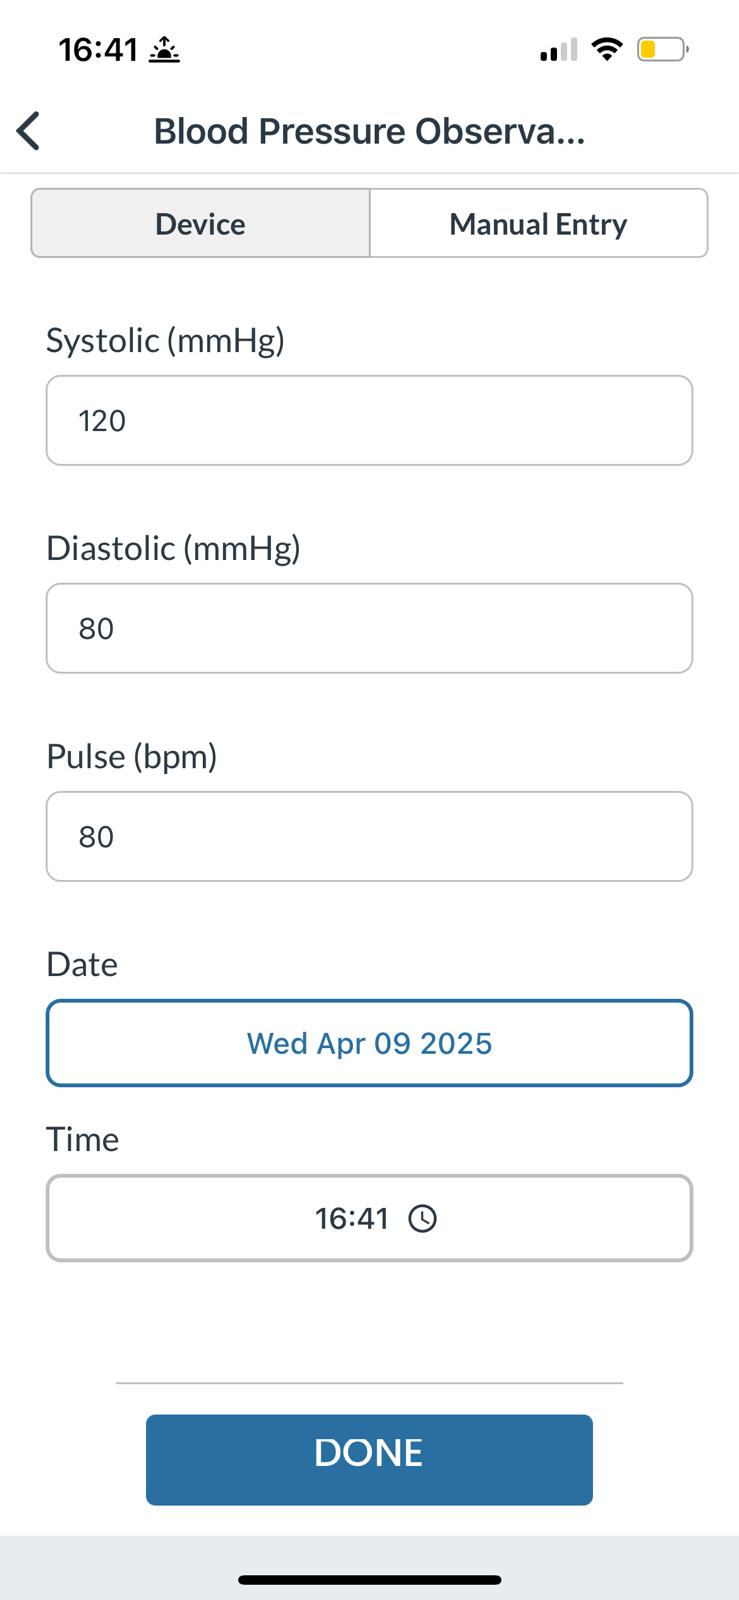Focus the Systolic field showing 120
This screenshot has width=739, height=1600.
369,420
